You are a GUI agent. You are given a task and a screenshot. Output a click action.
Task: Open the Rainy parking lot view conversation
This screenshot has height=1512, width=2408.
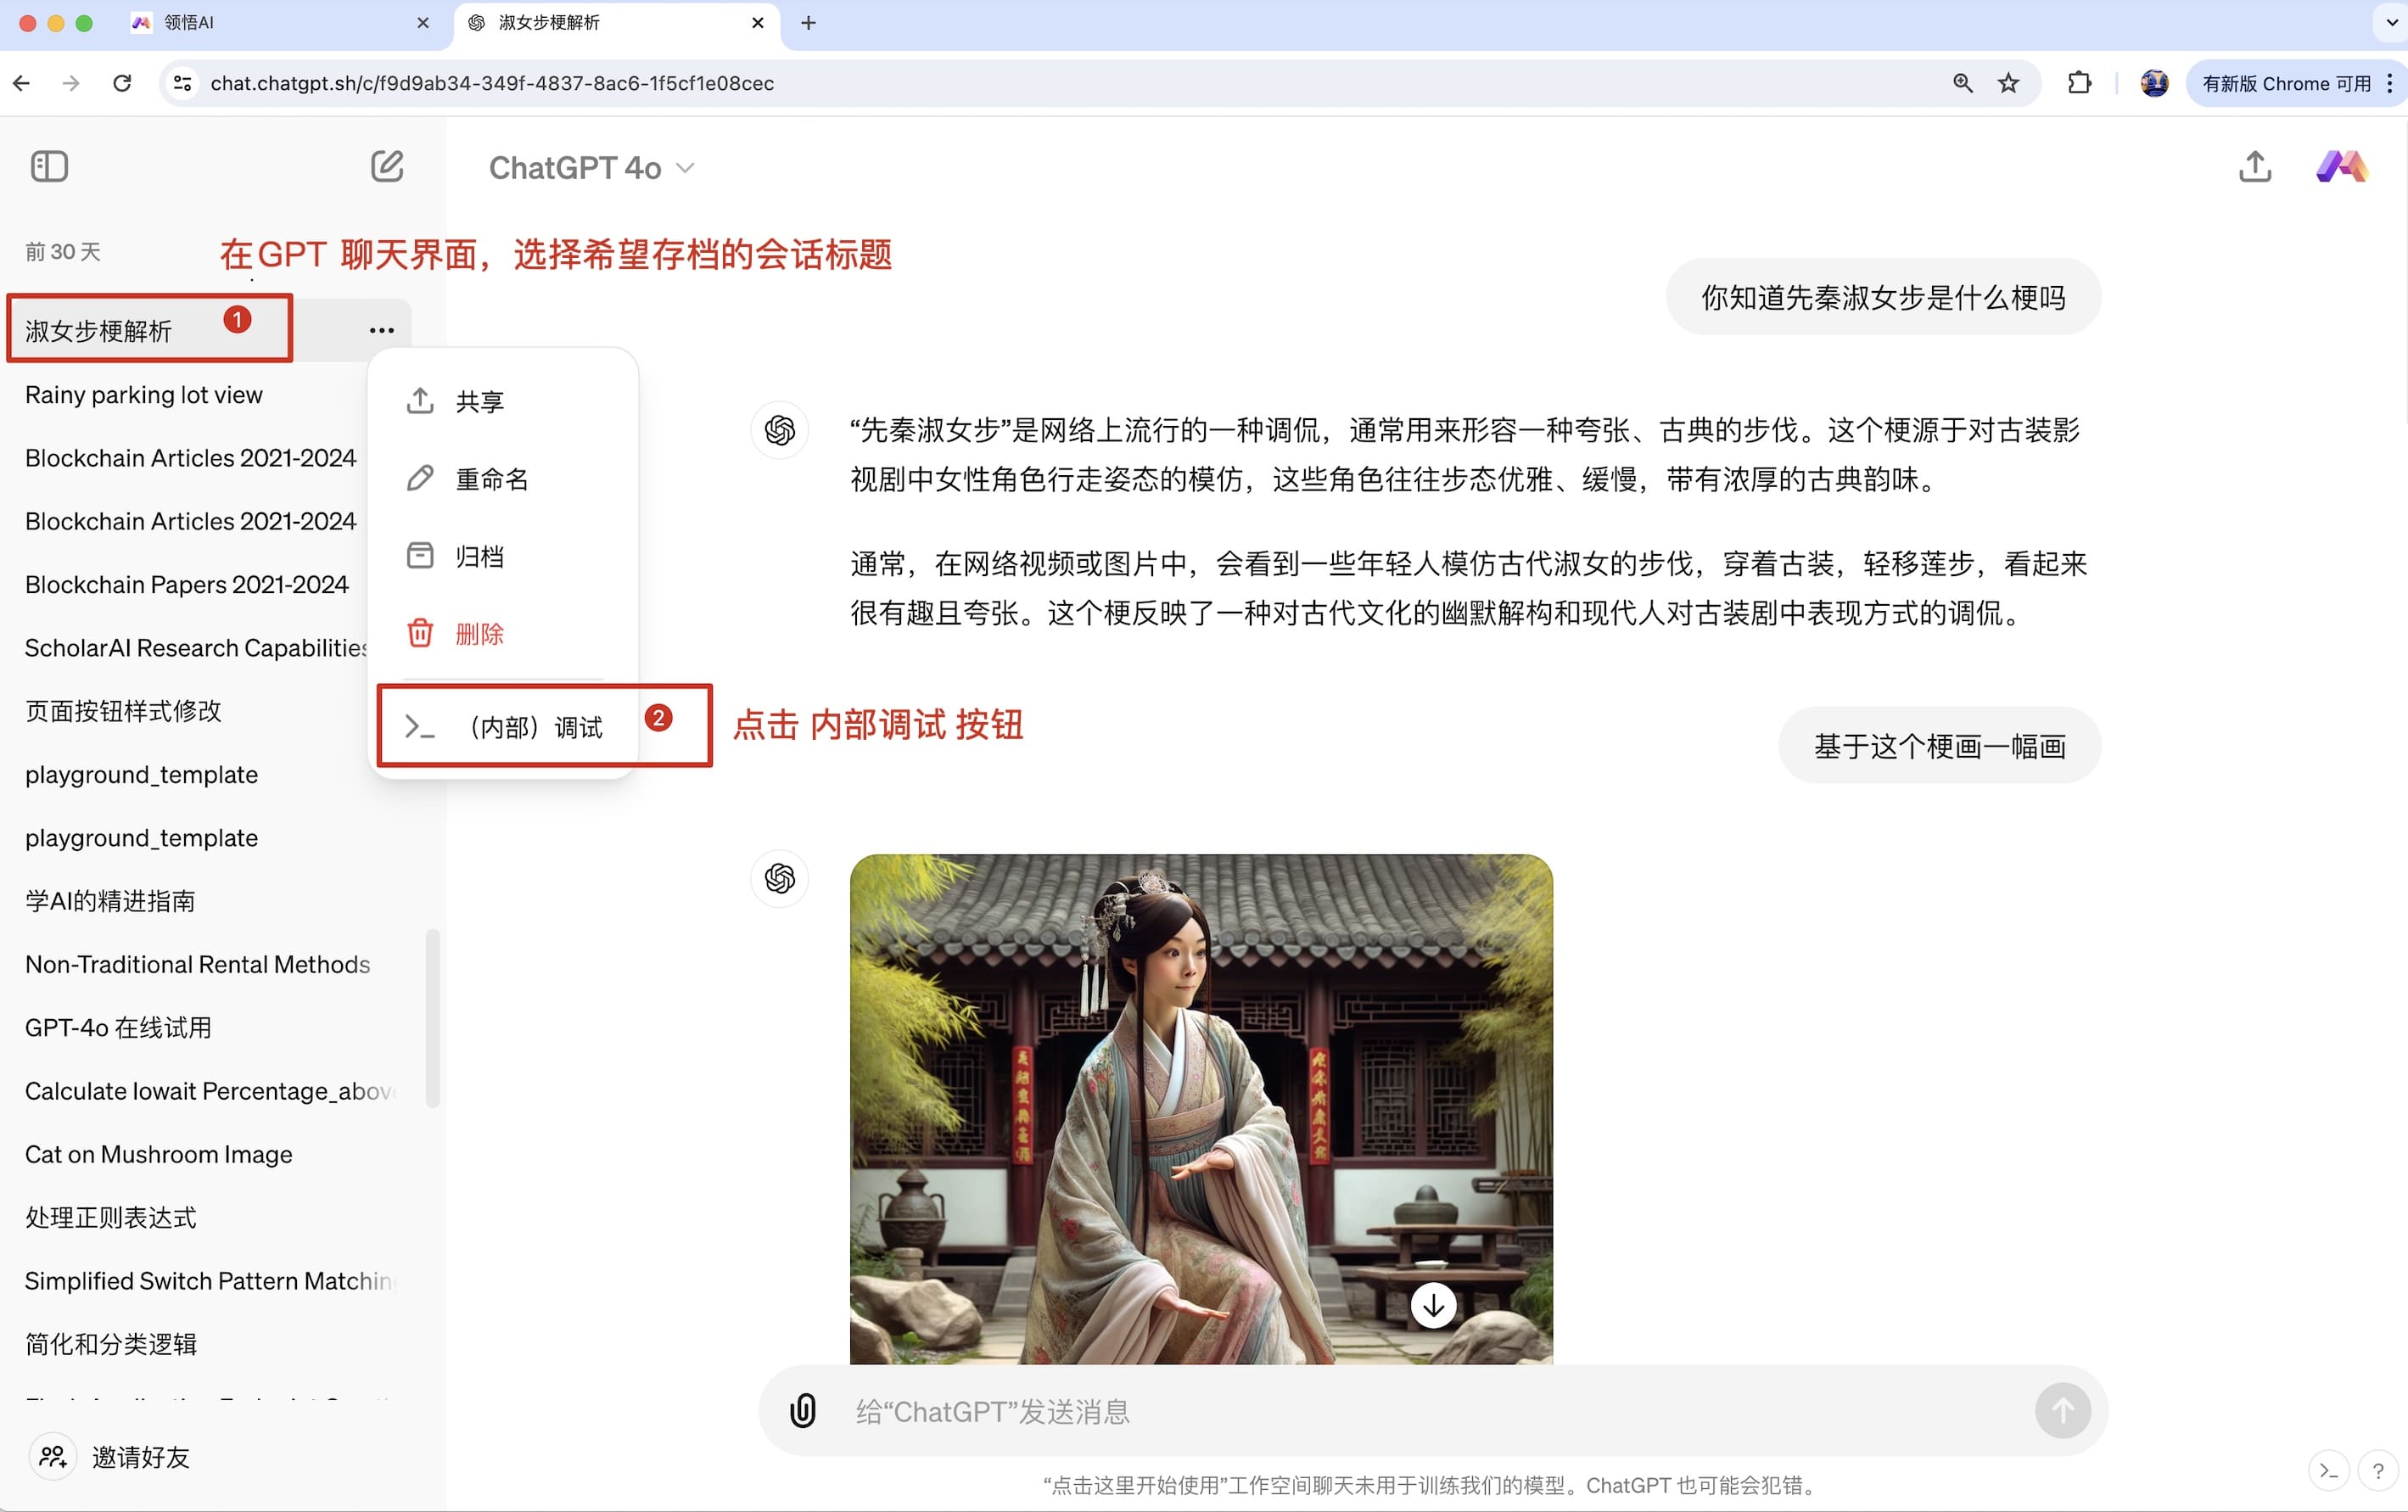144,395
